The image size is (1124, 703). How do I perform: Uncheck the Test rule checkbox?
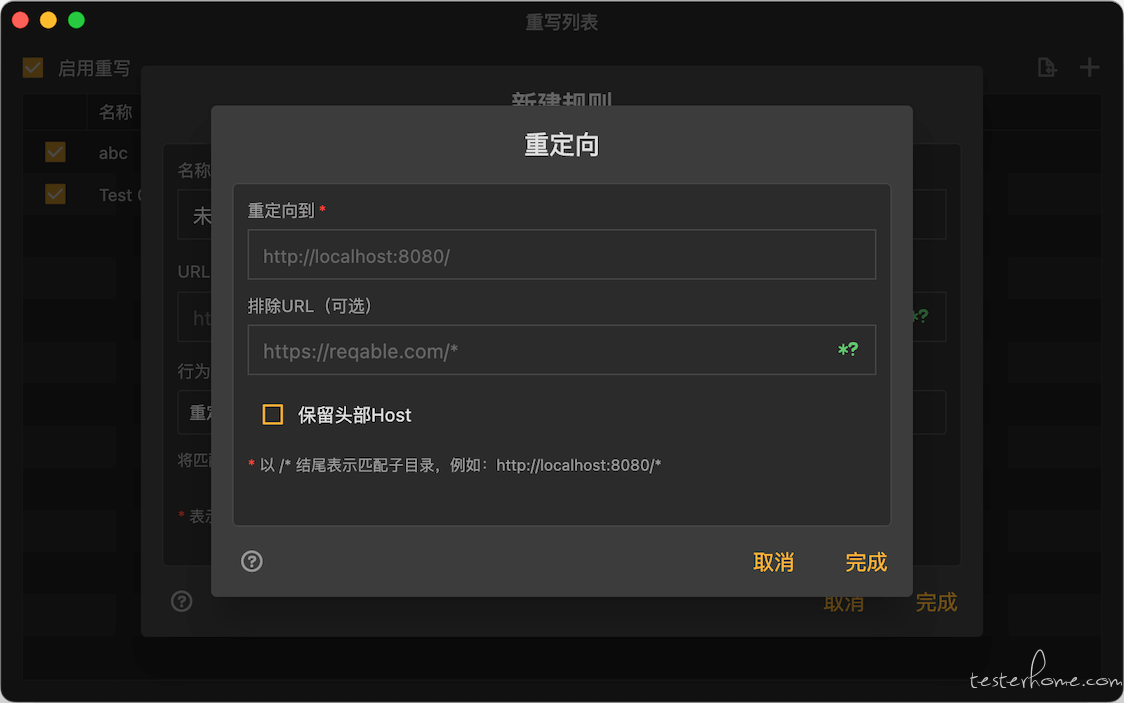pos(55,194)
